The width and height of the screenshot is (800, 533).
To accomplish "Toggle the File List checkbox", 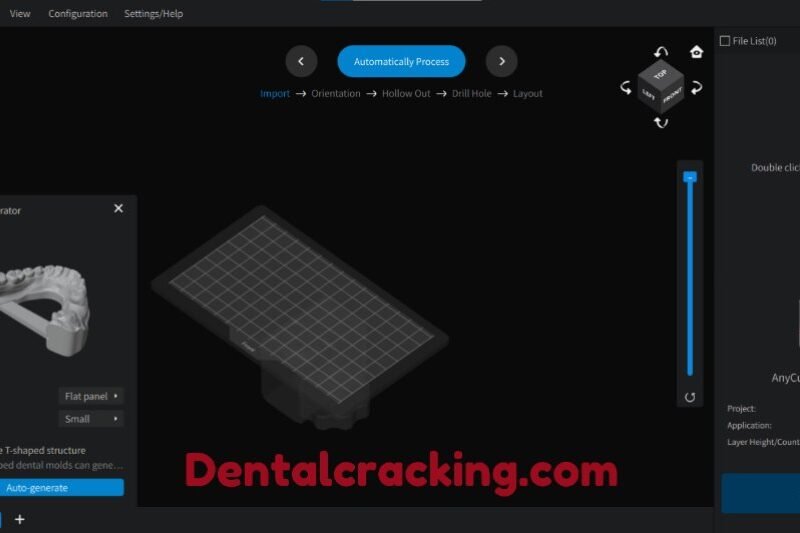I will 725,41.
